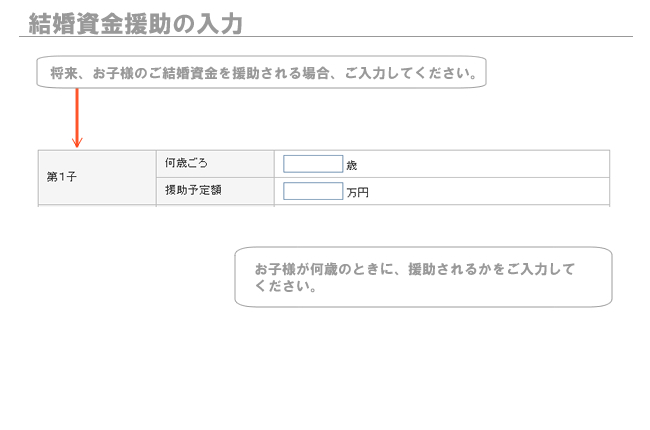Click the 歳 unit label
The width and height of the screenshot is (650, 430).
click(x=352, y=165)
